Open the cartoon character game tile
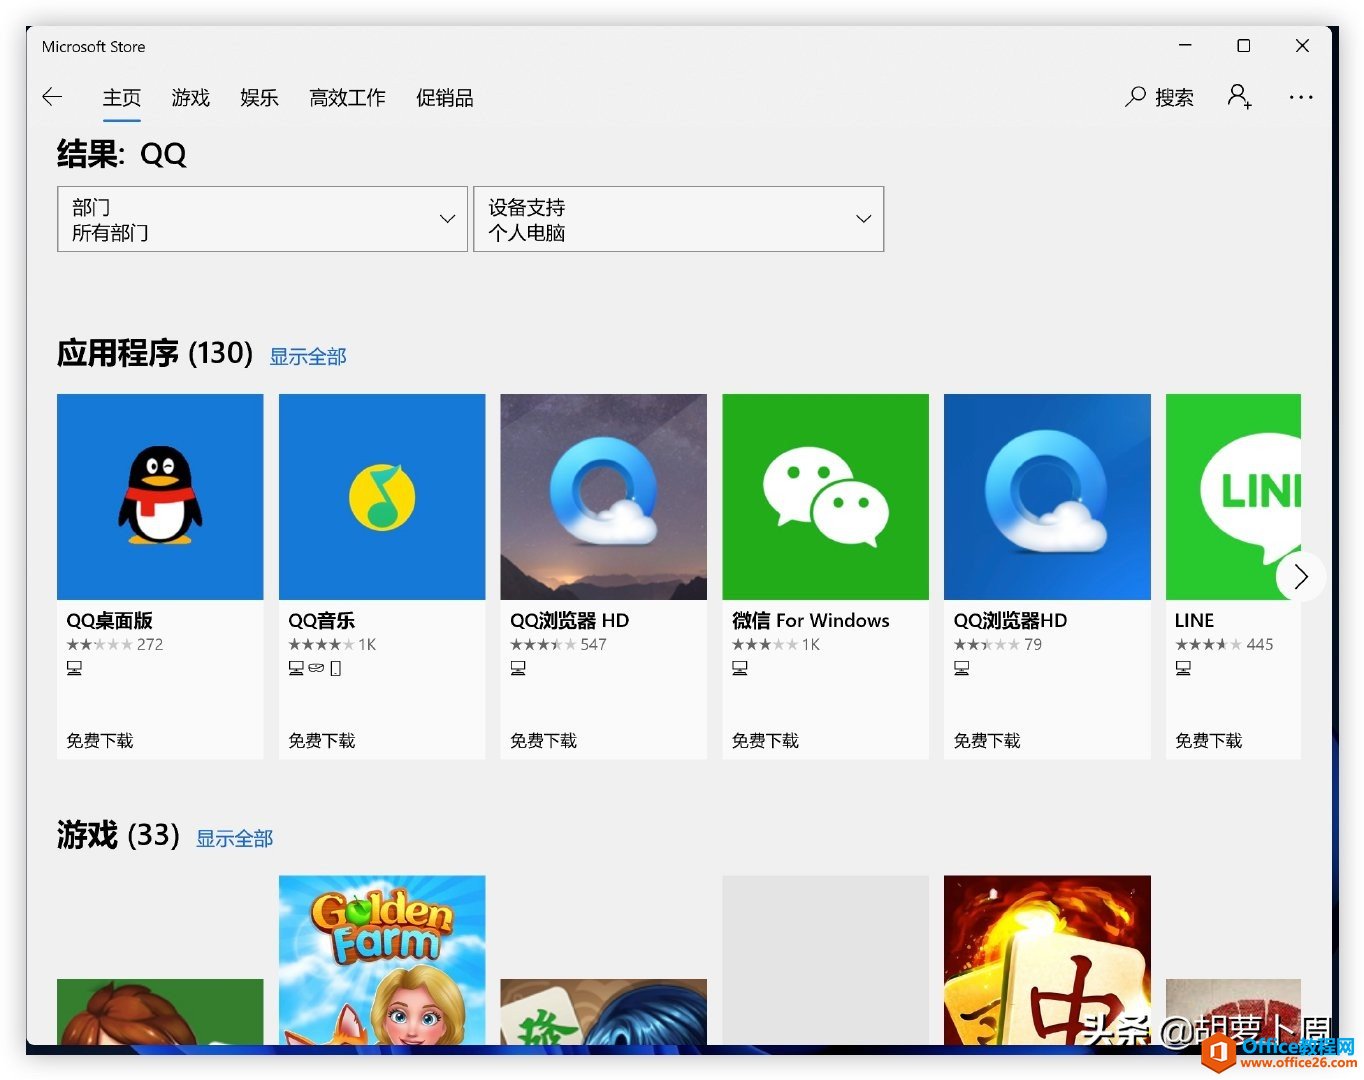This screenshot has height=1080, width=1364. pos(160,1012)
